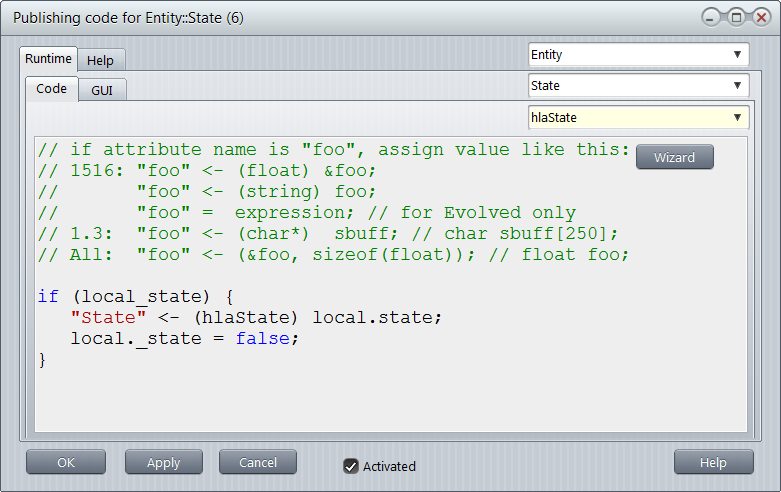This screenshot has height=492, width=781.
Task: Open Help using the bottom-right button
Action: pos(713,462)
